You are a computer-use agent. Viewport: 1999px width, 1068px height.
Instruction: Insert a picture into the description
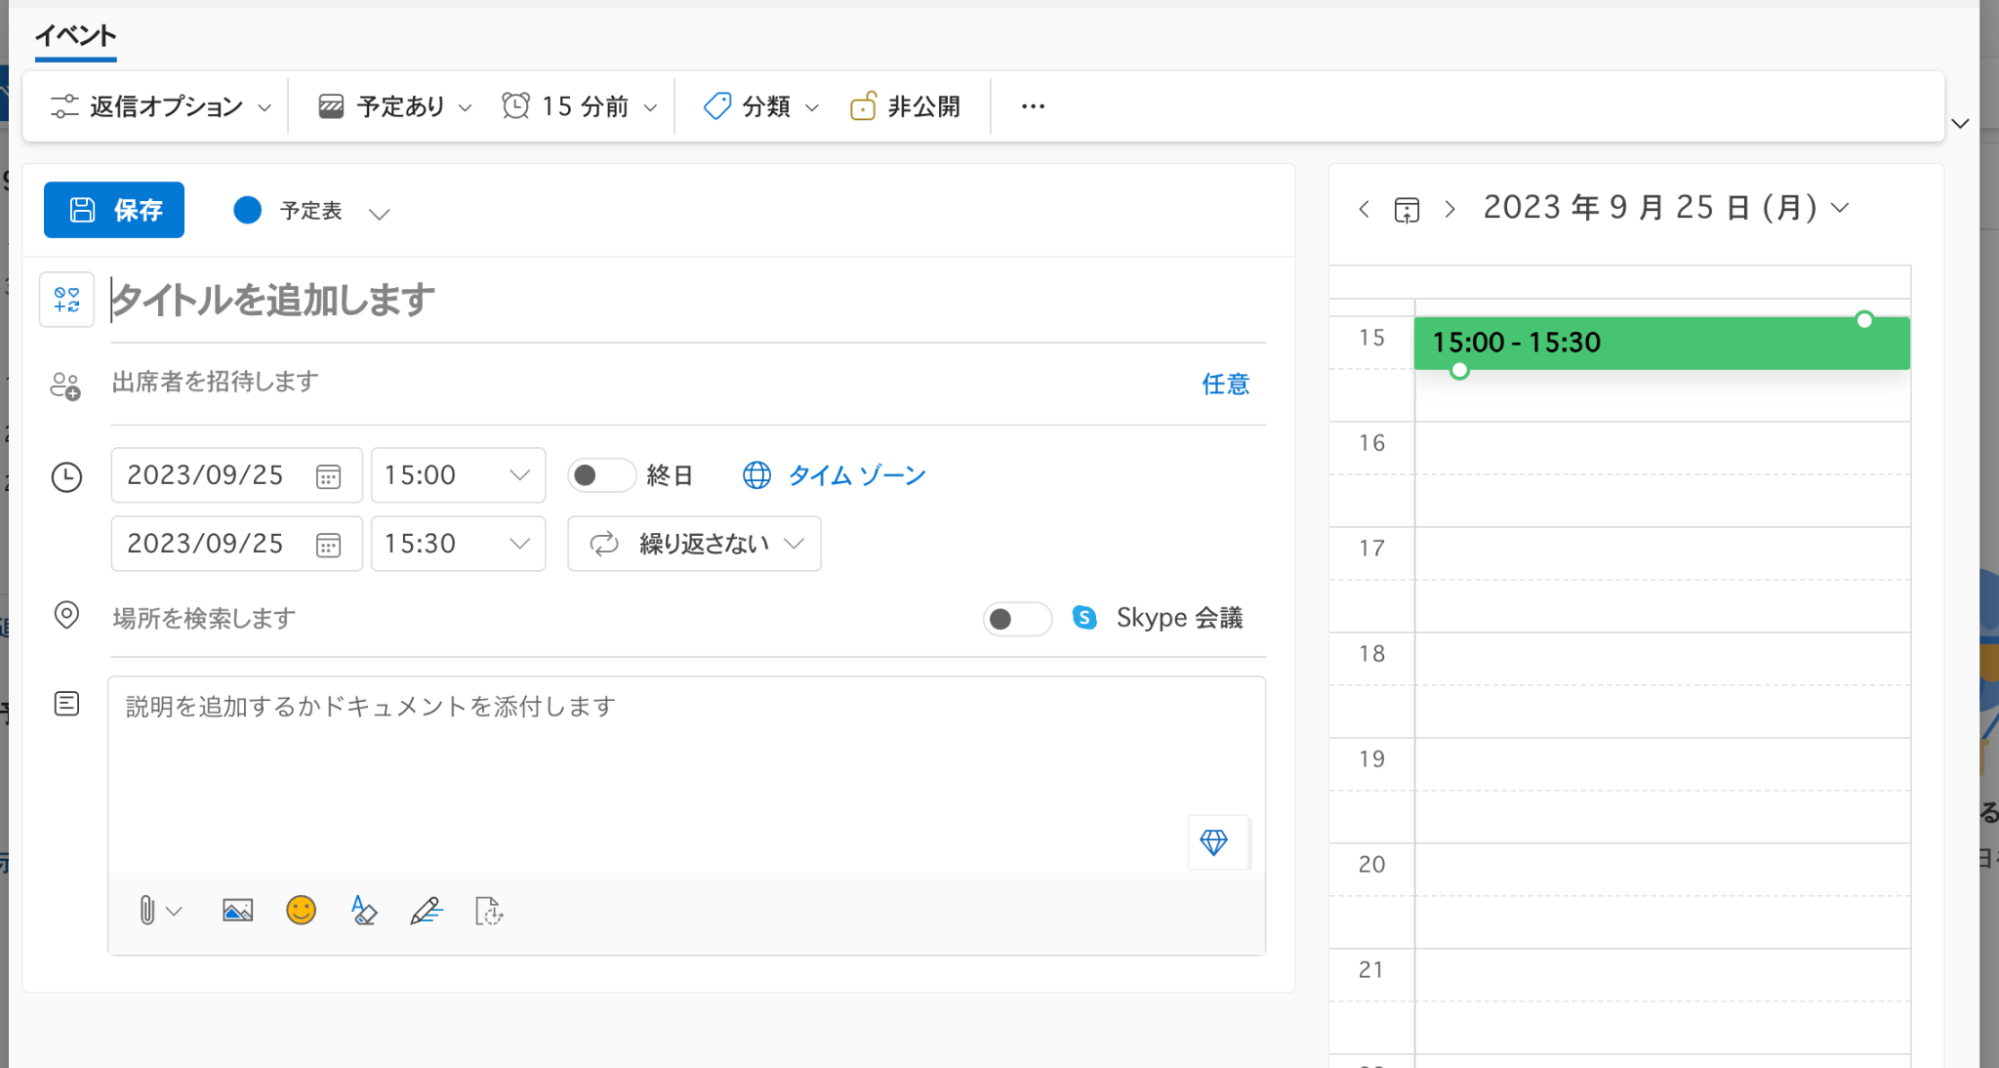[236, 910]
